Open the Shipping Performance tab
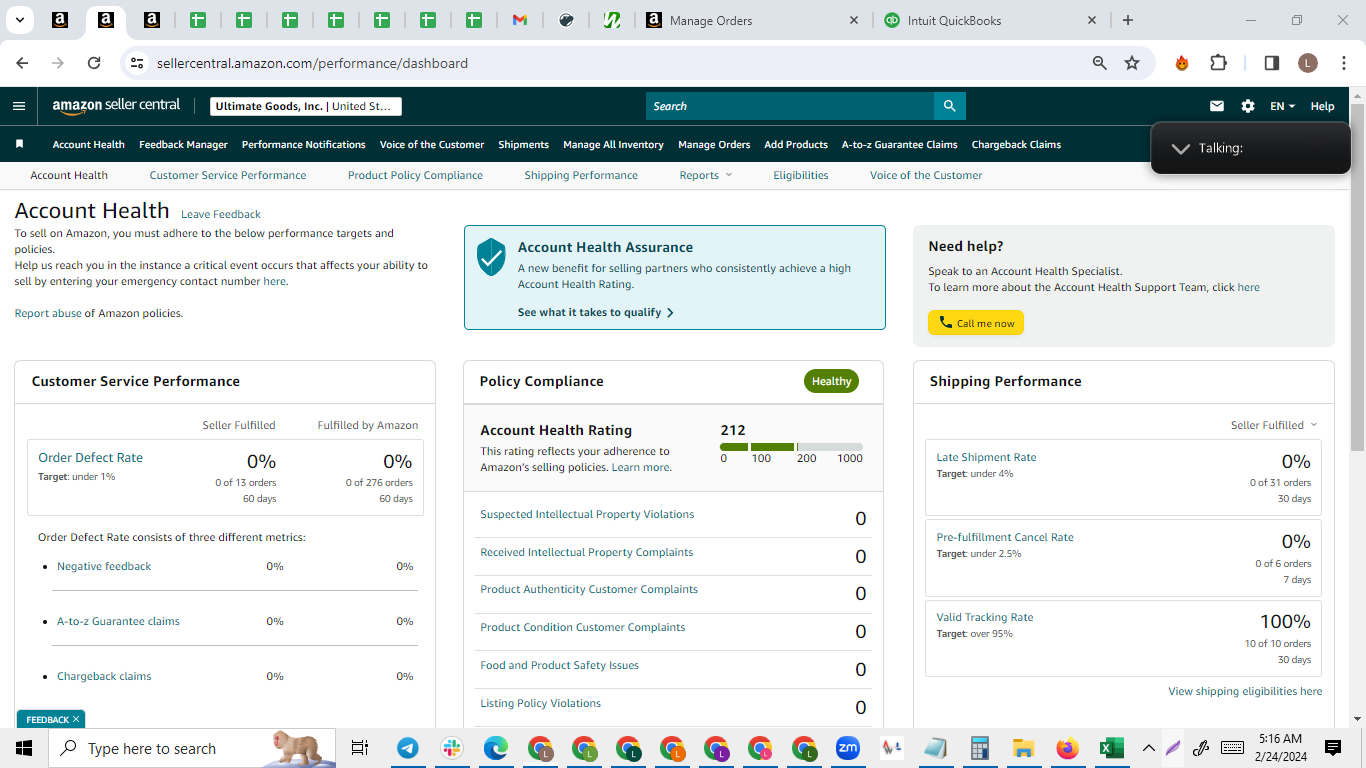This screenshot has width=1366, height=768. [581, 175]
